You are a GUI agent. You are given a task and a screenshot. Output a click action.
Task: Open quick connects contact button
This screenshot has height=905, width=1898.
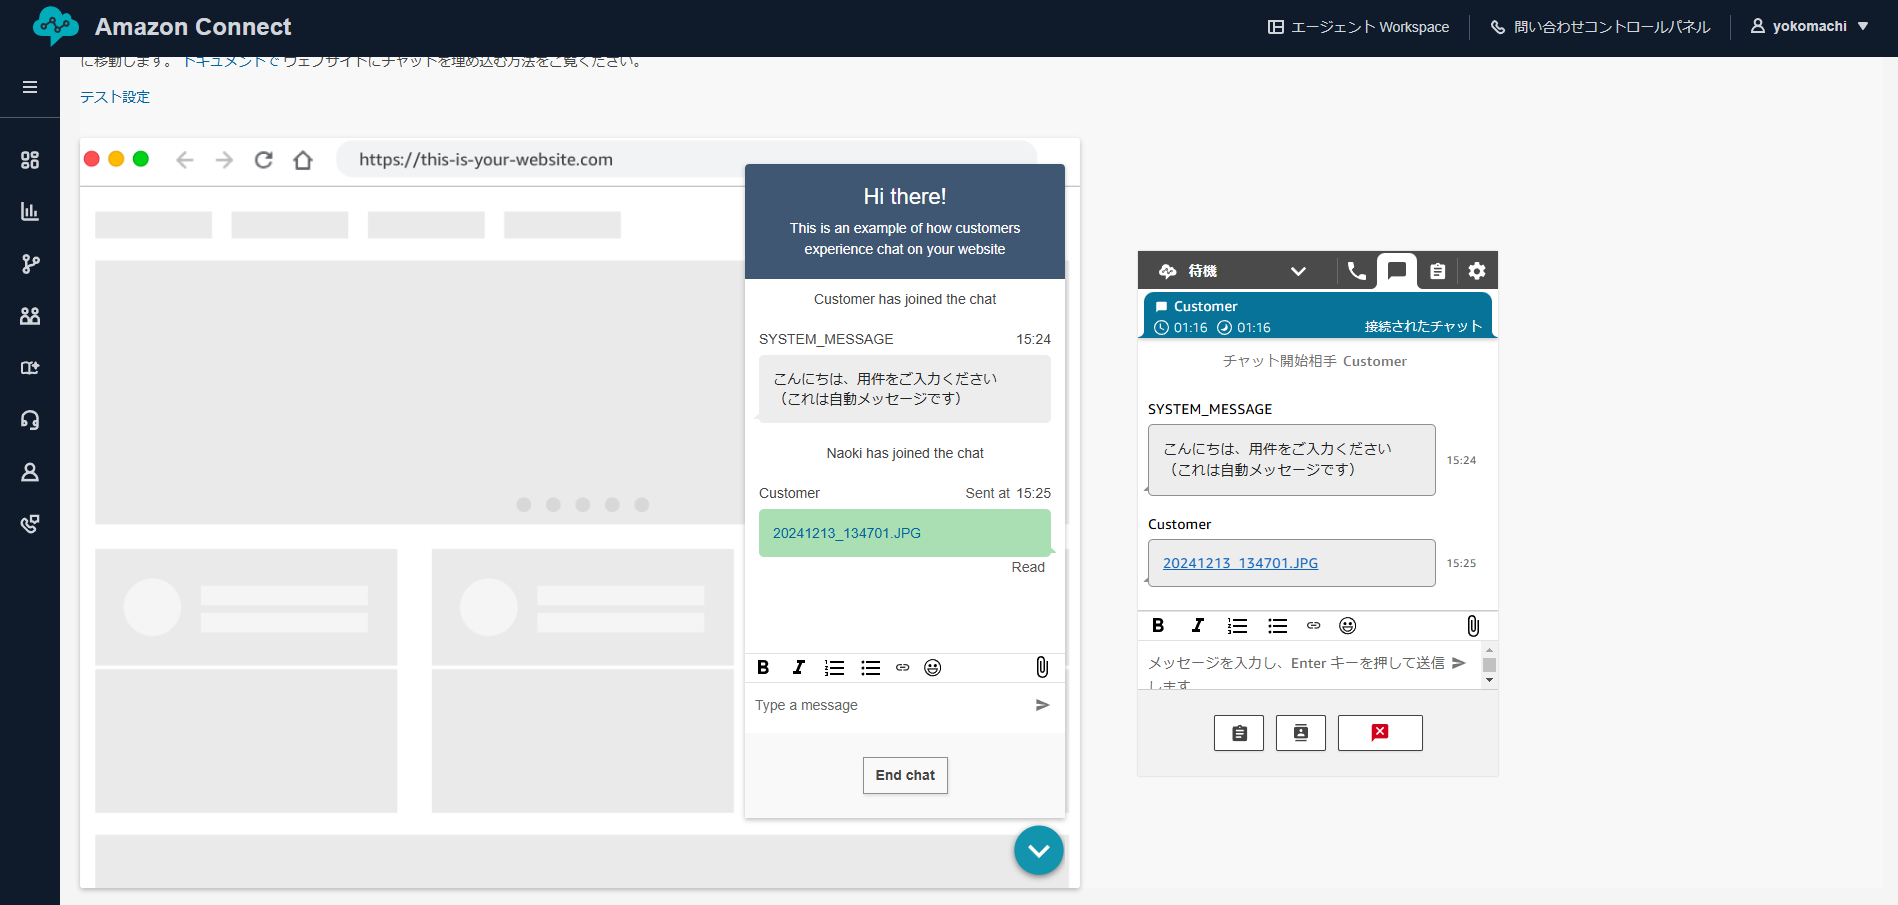[1301, 733]
